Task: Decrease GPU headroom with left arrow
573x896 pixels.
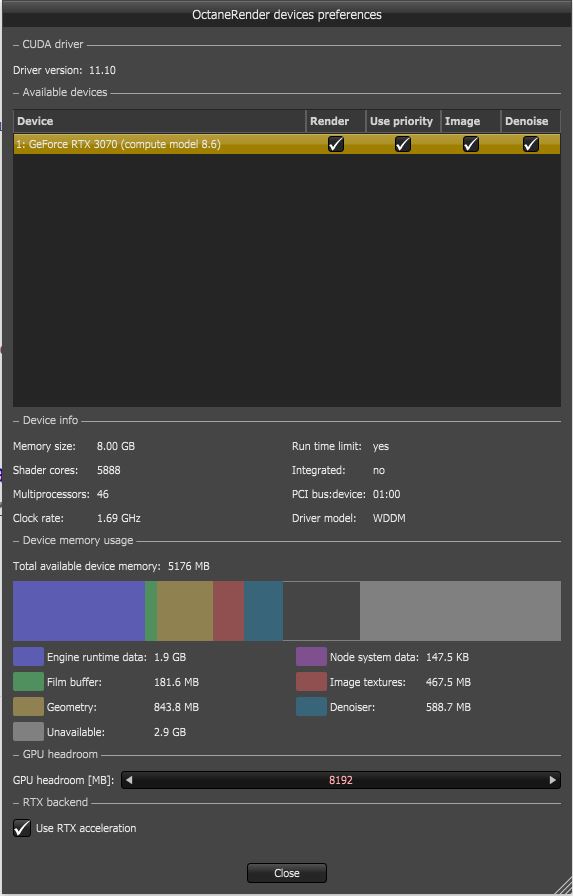Action: click(129, 780)
